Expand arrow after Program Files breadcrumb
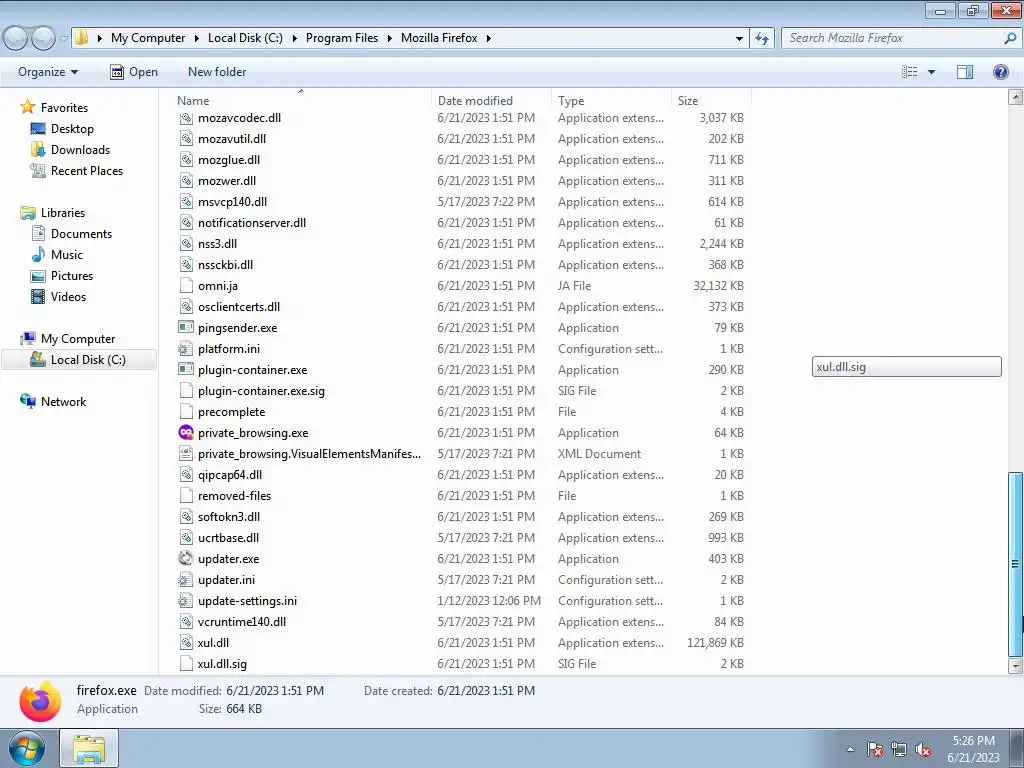 [x=389, y=38]
